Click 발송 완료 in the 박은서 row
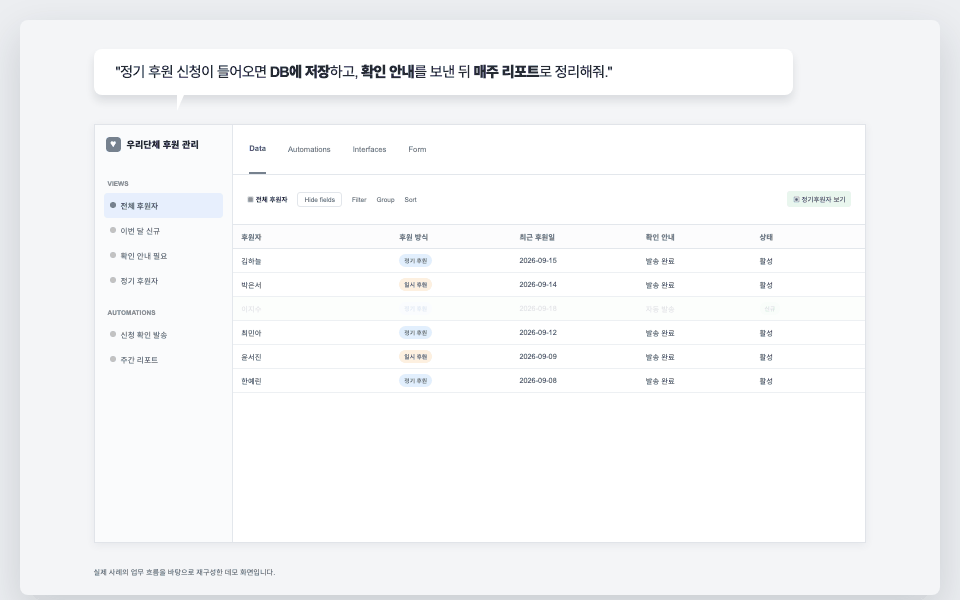Image resolution: width=960 pixels, height=600 pixels. (x=659, y=285)
